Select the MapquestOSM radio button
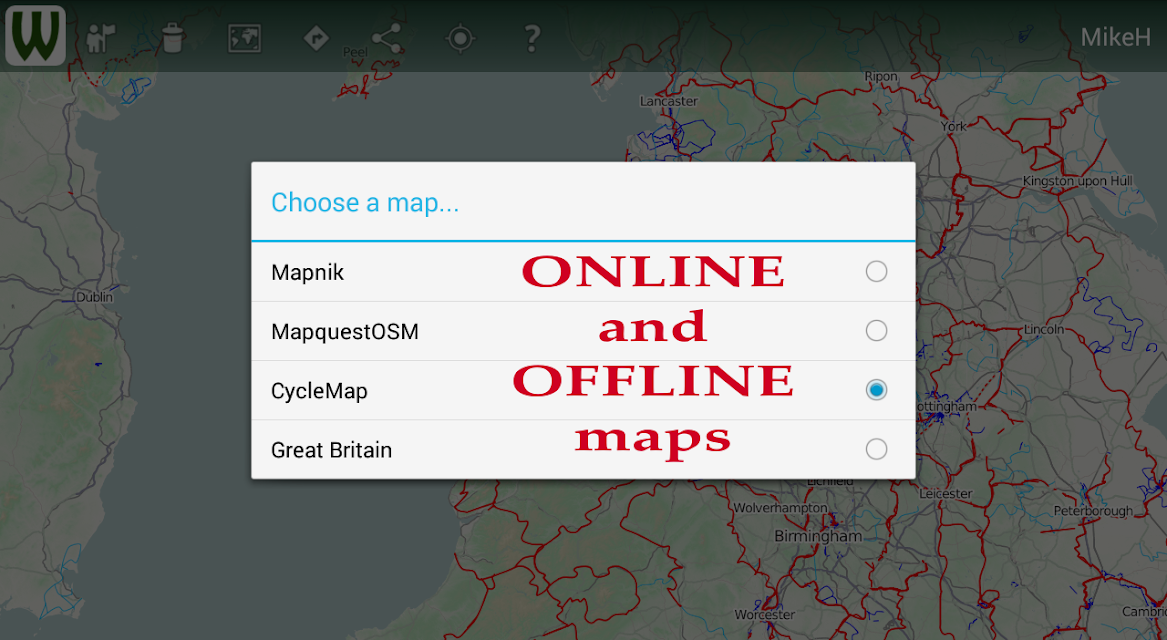 [876, 330]
